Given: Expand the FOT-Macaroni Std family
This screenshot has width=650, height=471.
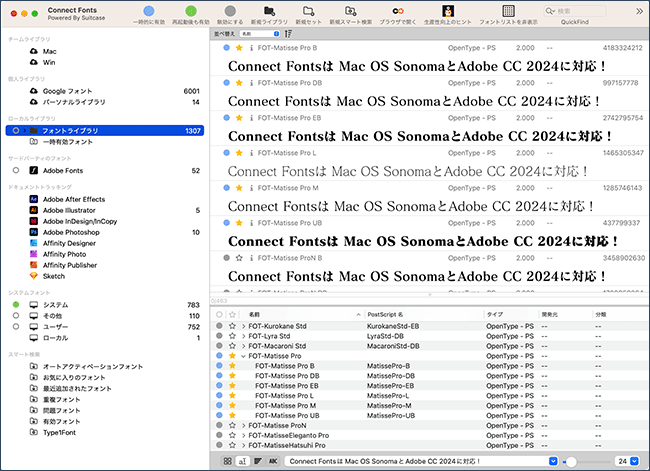Looking at the screenshot, I should 243,346.
